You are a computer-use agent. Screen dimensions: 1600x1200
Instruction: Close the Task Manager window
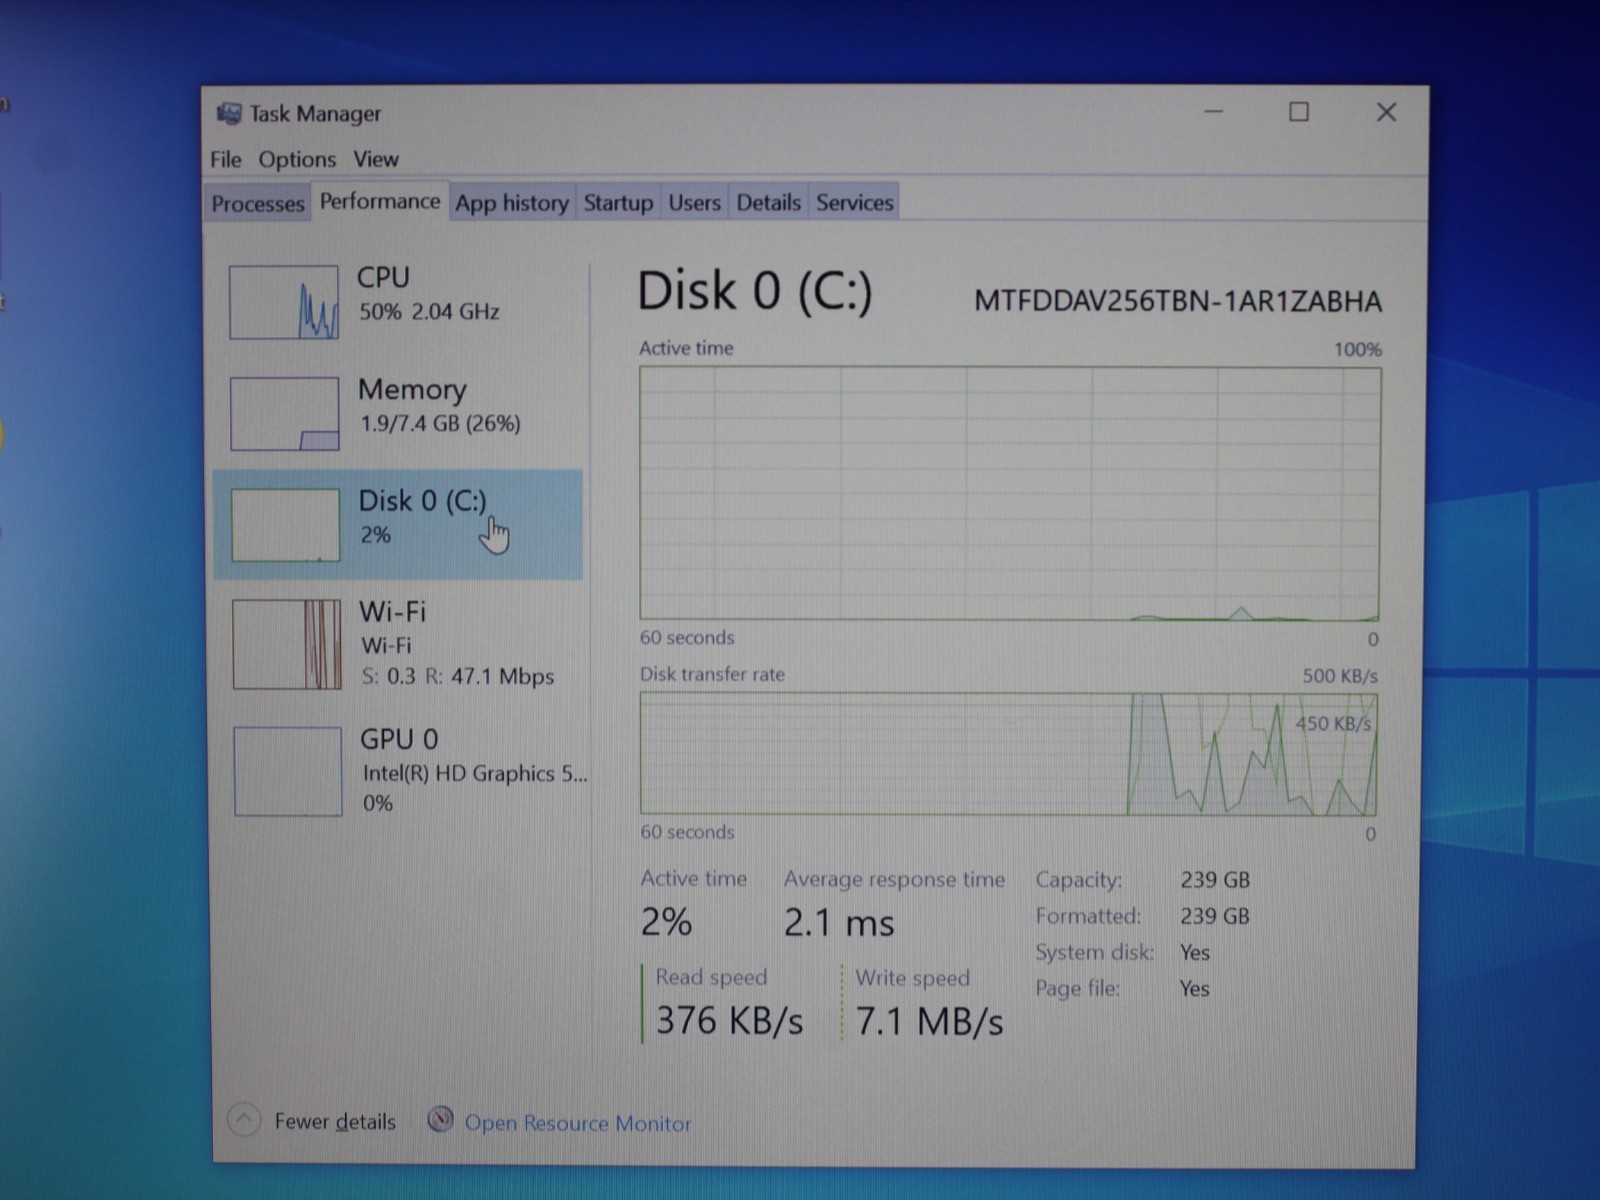pos(1386,112)
